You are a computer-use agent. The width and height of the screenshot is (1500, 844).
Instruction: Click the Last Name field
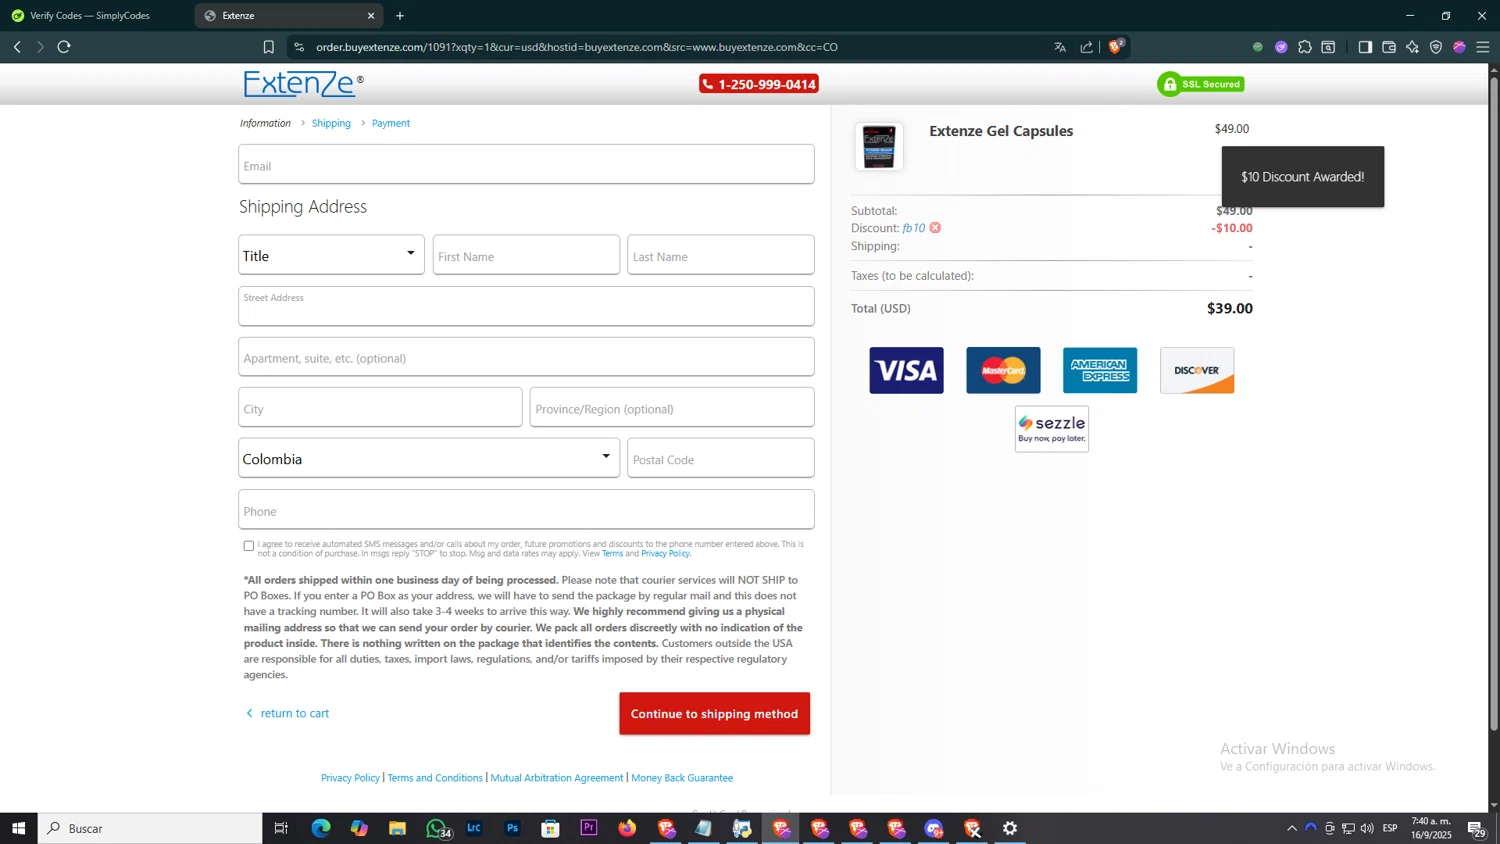pos(721,255)
